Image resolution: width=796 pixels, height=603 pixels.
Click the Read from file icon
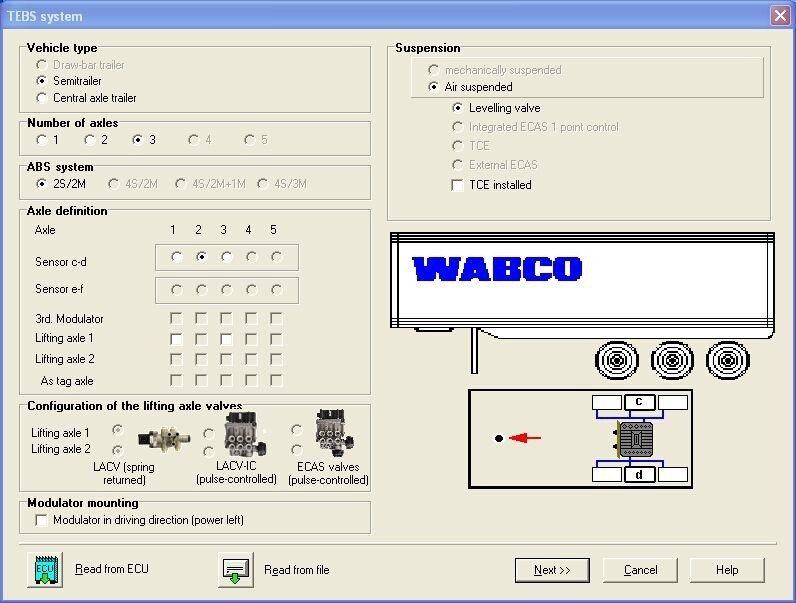pos(236,570)
